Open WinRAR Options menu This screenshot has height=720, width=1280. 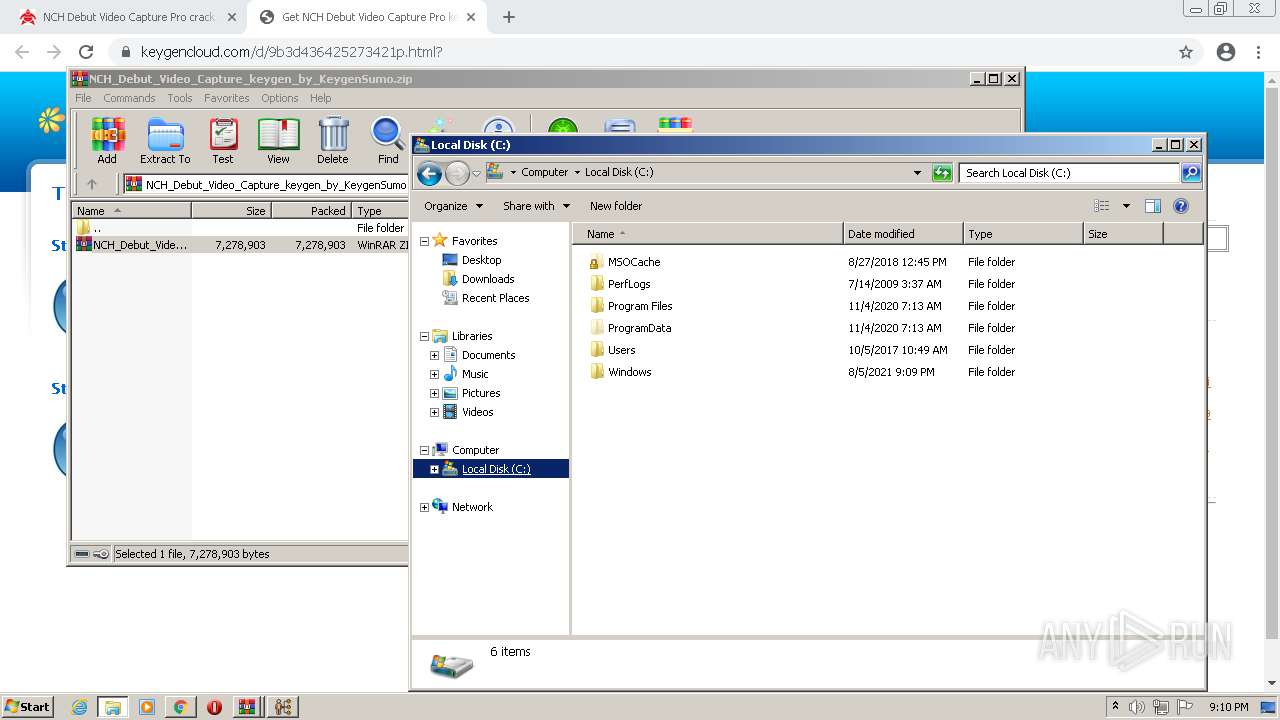point(280,98)
